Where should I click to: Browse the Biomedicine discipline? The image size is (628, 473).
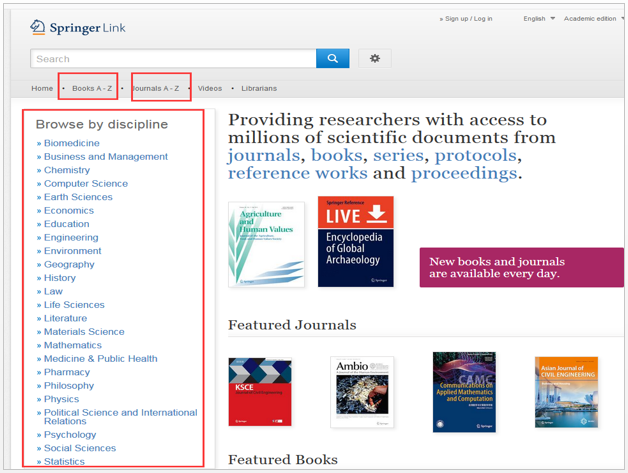pos(72,143)
